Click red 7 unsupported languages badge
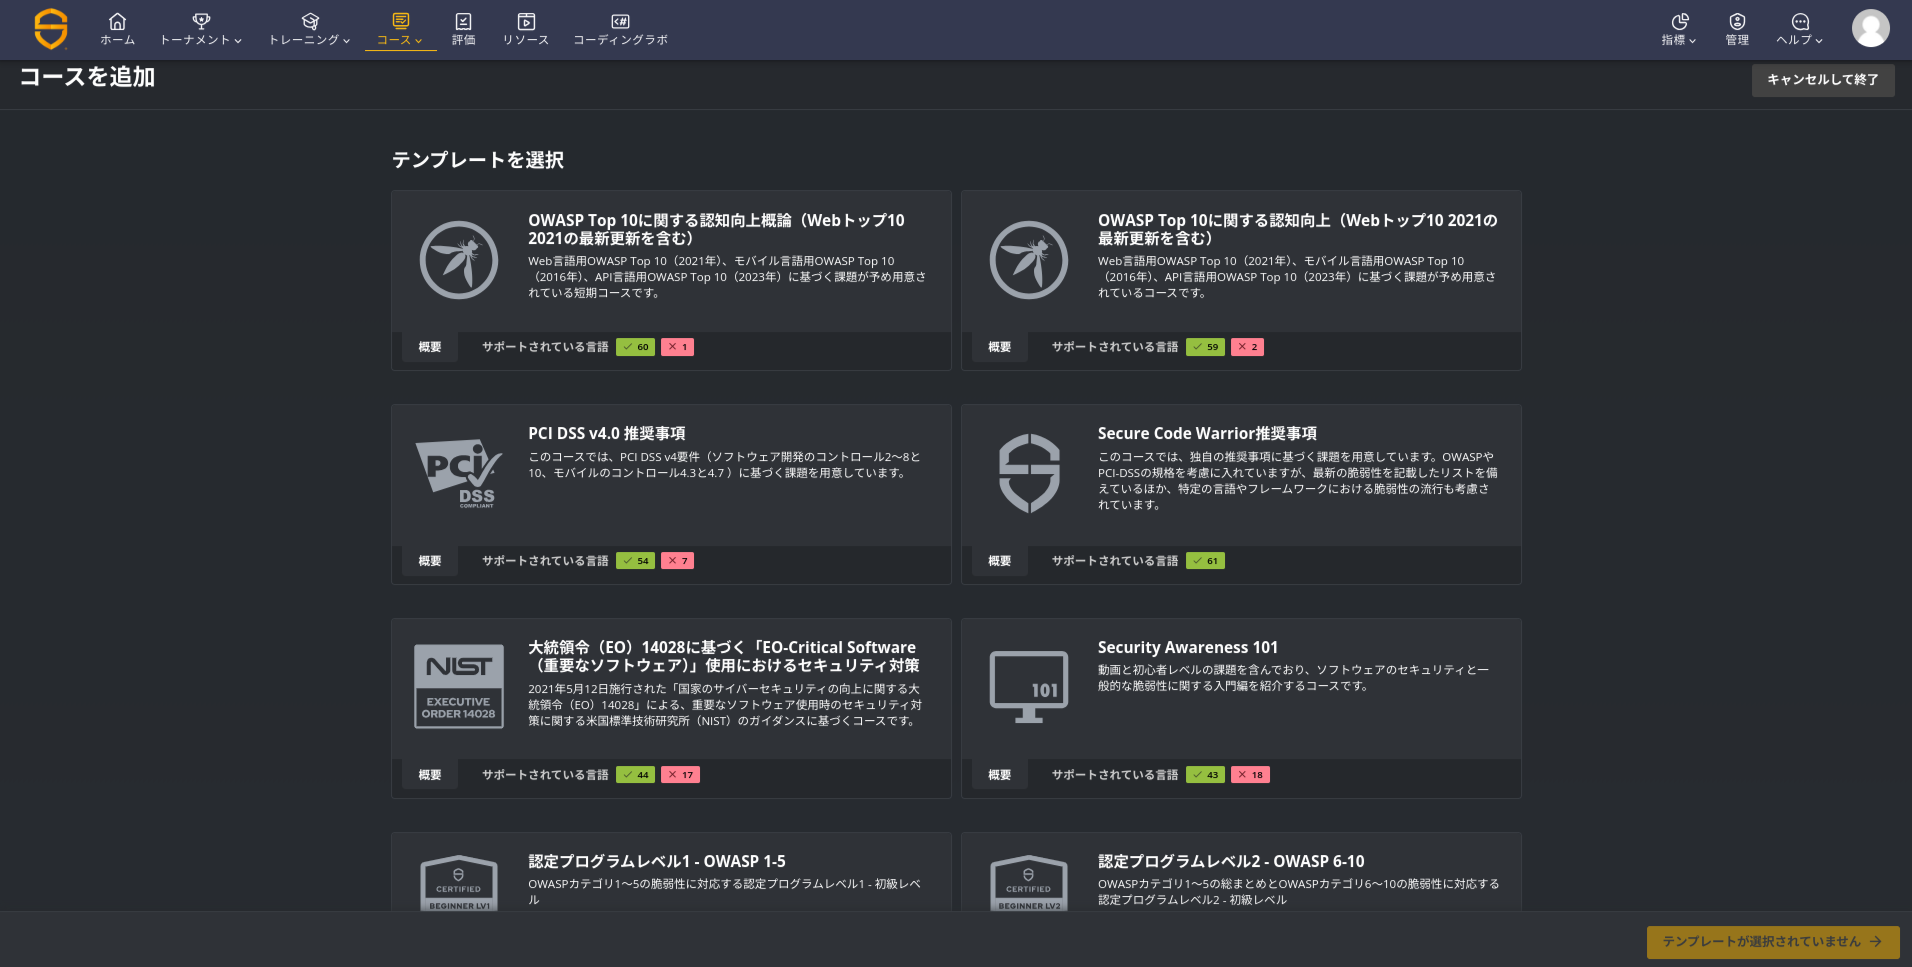The width and height of the screenshot is (1912, 967). click(677, 561)
